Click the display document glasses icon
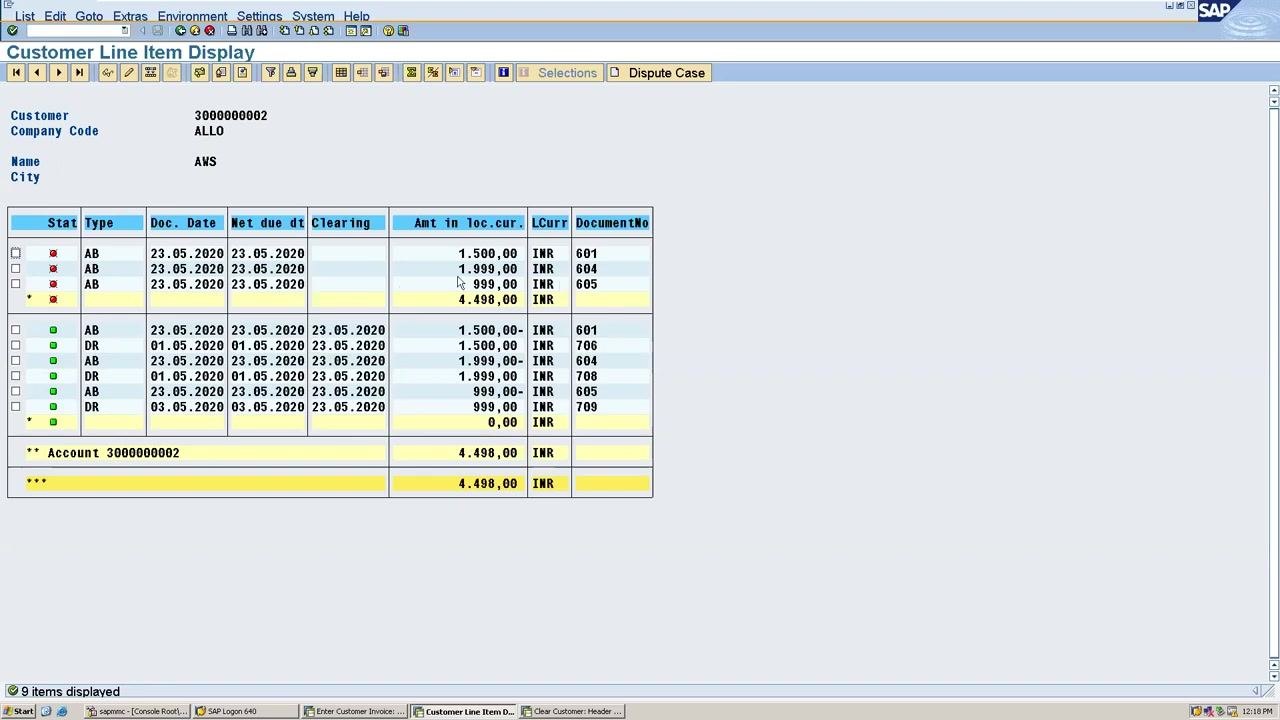Image resolution: width=1280 pixels, height=720 pixels. pos(108,73)
